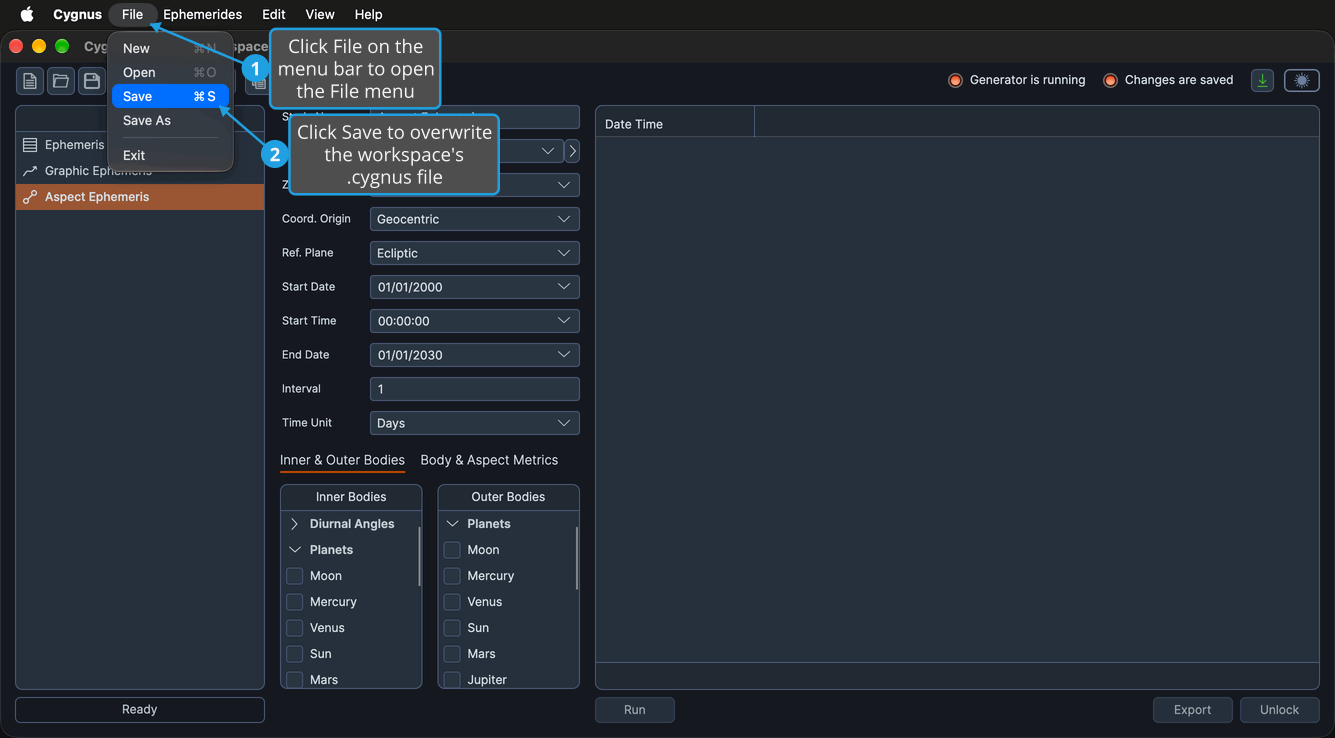Collapse Planets group in Inner Bodies
Image resolution: width=1335 pixels, height=738 pixels.
click(295, 550)
